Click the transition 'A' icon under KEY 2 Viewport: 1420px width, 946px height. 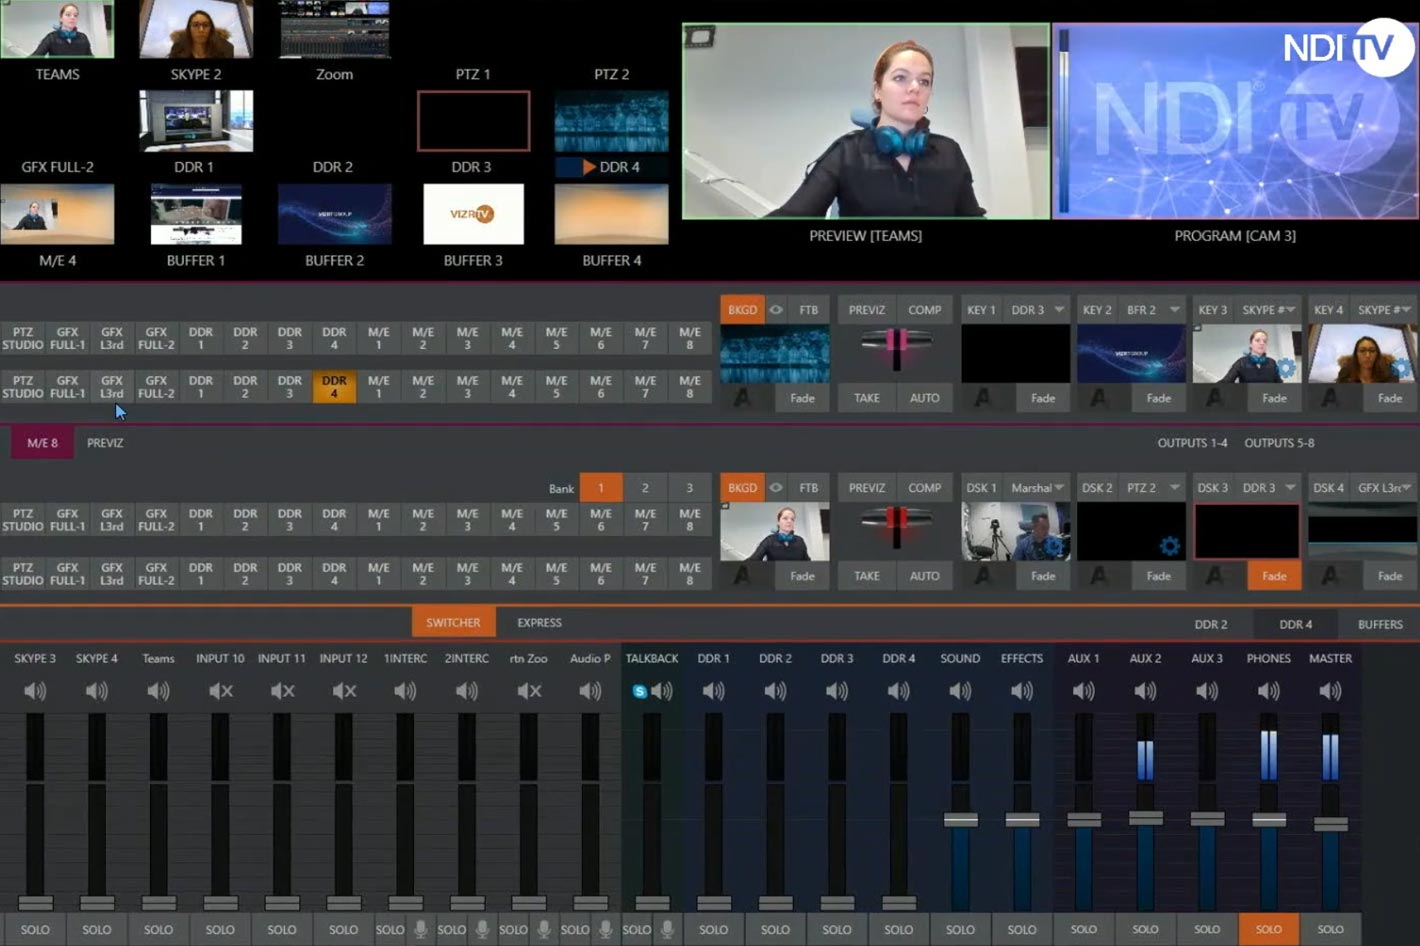(x=1098, y=398)
